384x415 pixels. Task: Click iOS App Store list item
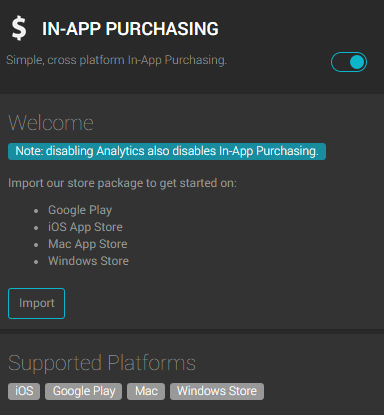tap(85, 227)
